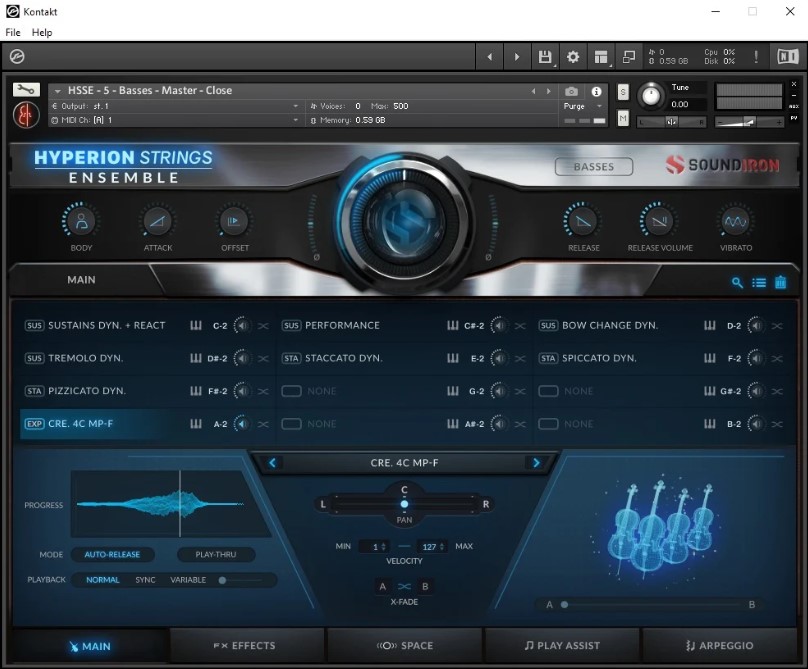Click the save floppy disk icon
This screenshot has height=669, width=808.
click(x=545, y=57)
